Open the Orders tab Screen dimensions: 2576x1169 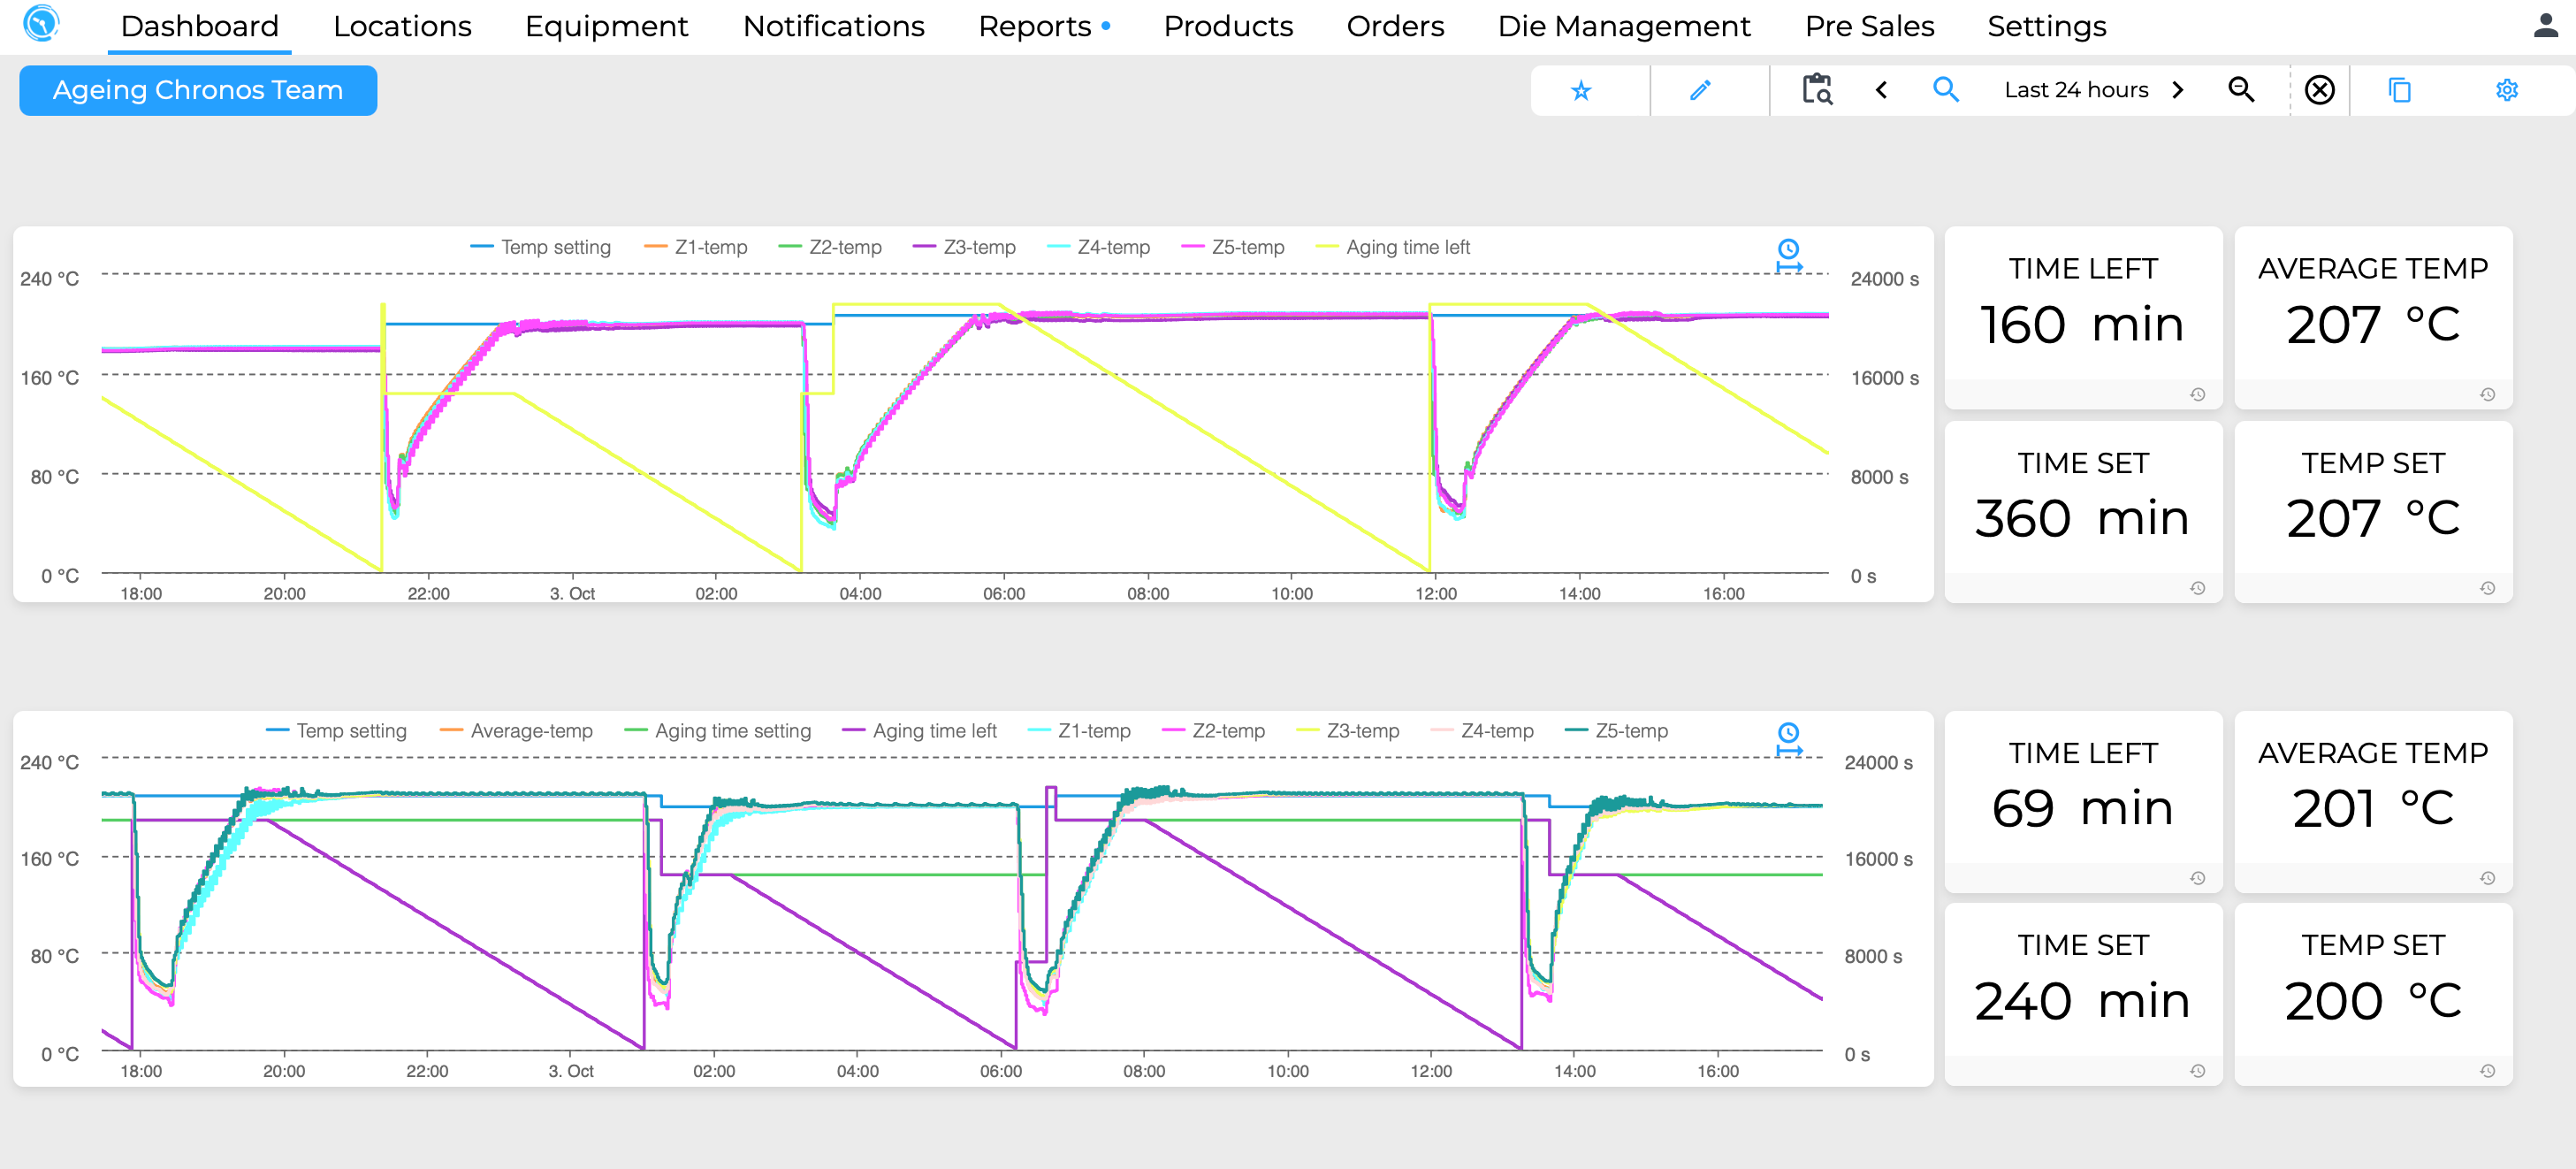(1395, 26)
